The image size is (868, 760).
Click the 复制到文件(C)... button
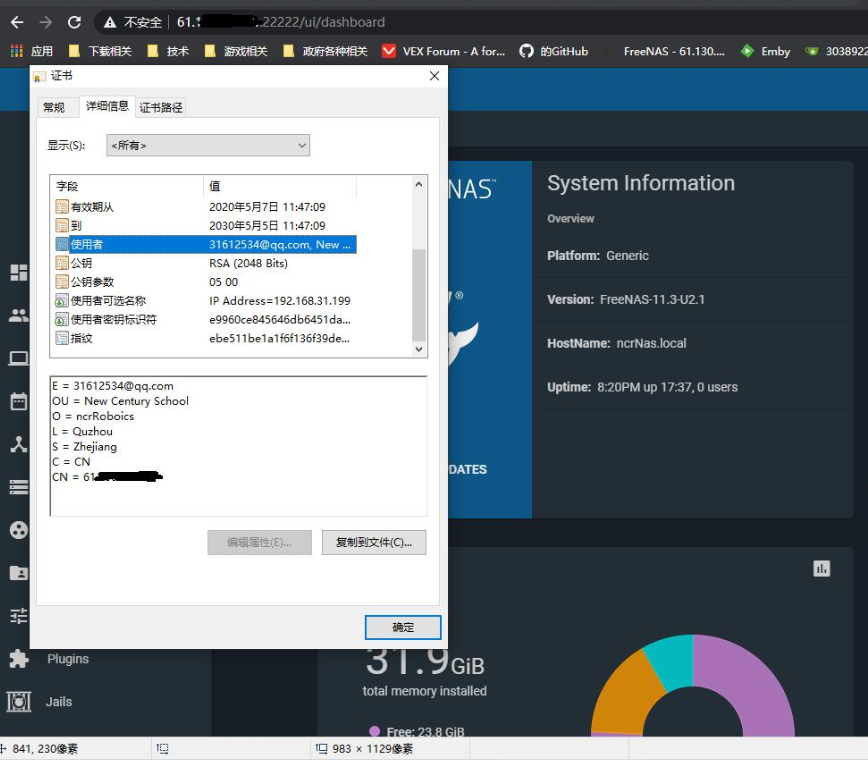coord(374,542)
